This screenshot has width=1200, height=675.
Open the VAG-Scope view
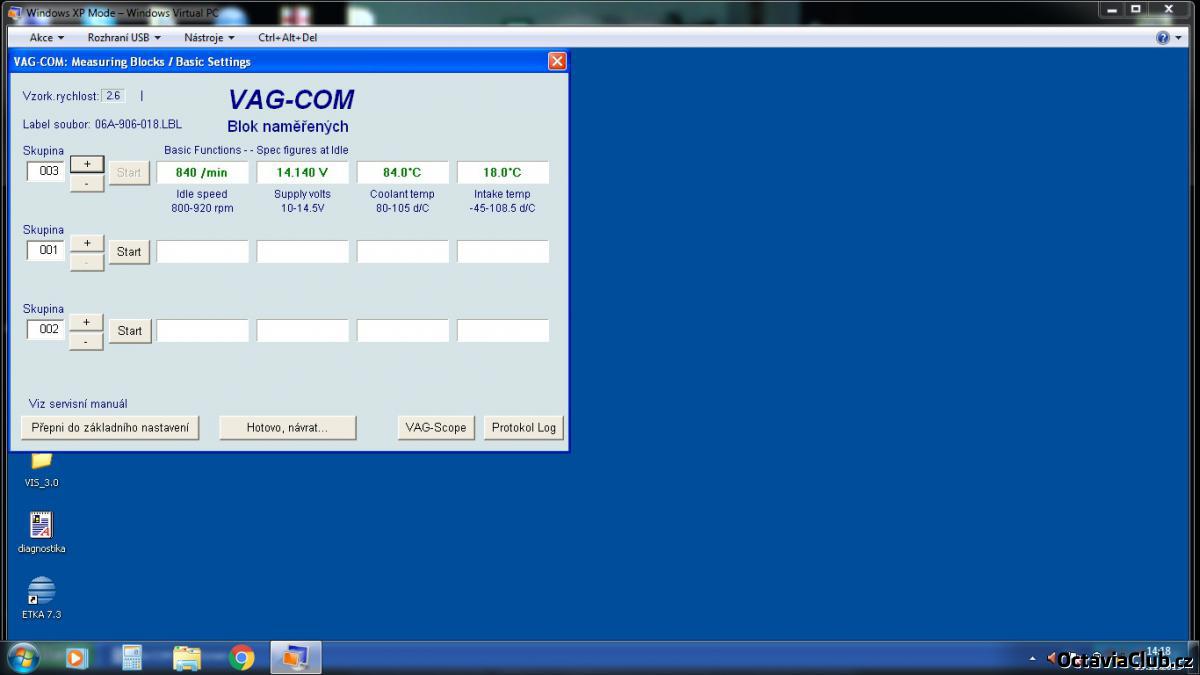pos(435,427)
